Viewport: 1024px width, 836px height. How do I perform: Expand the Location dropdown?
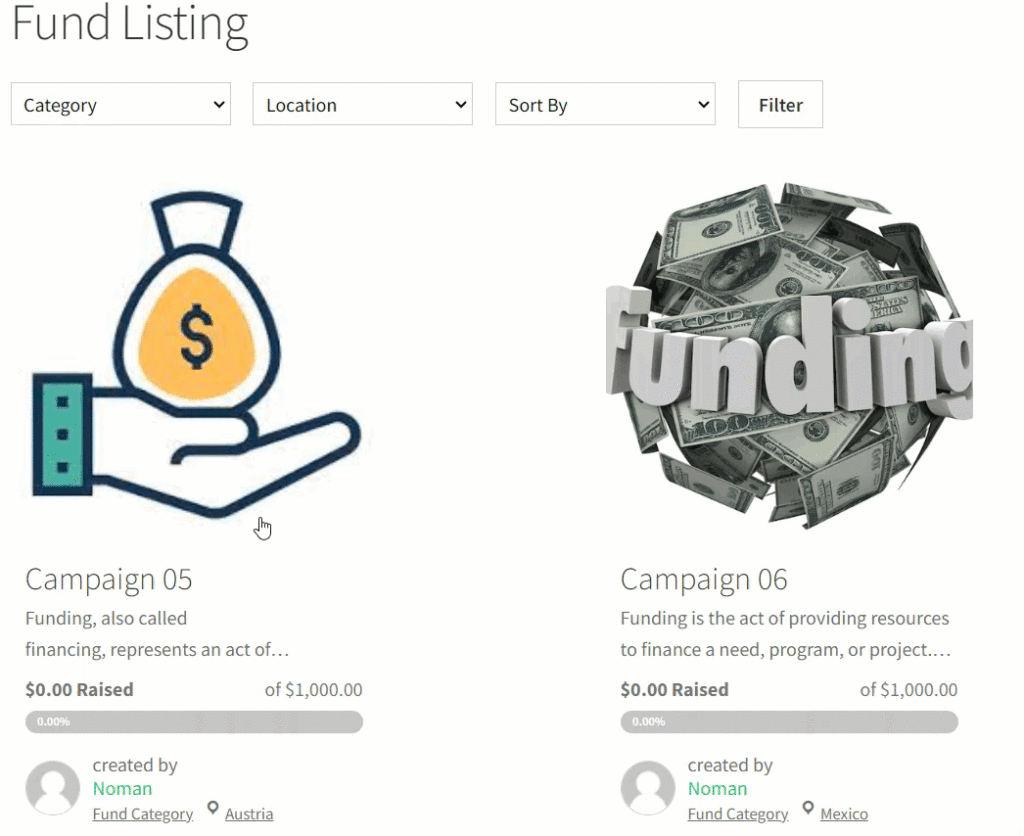click(x=362, y=104)
